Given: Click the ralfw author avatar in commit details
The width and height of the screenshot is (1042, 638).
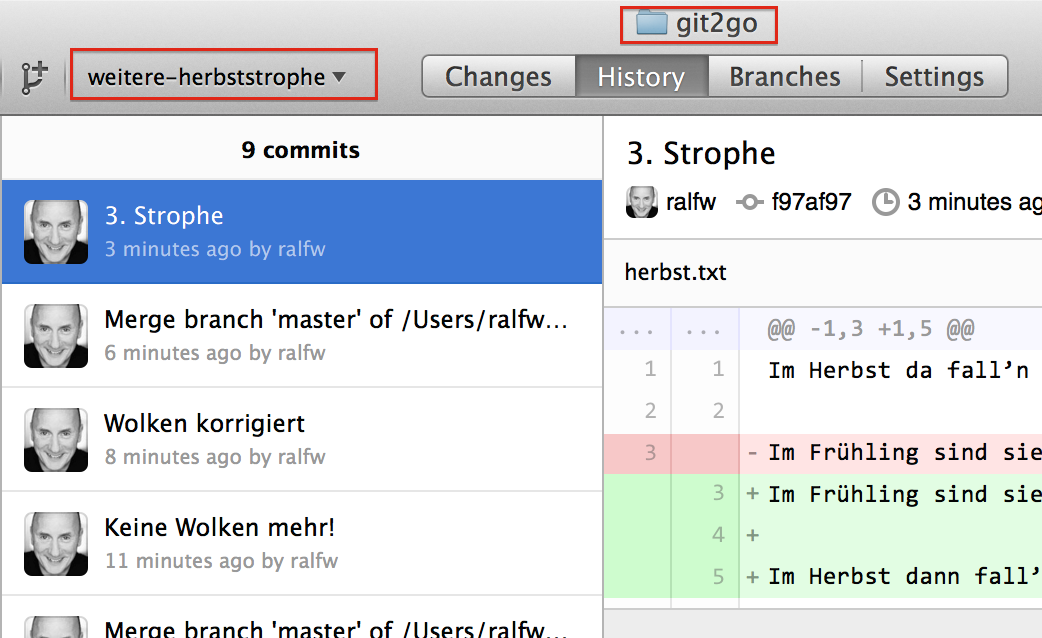Looking at the screenshot, I should pos(641,202).
